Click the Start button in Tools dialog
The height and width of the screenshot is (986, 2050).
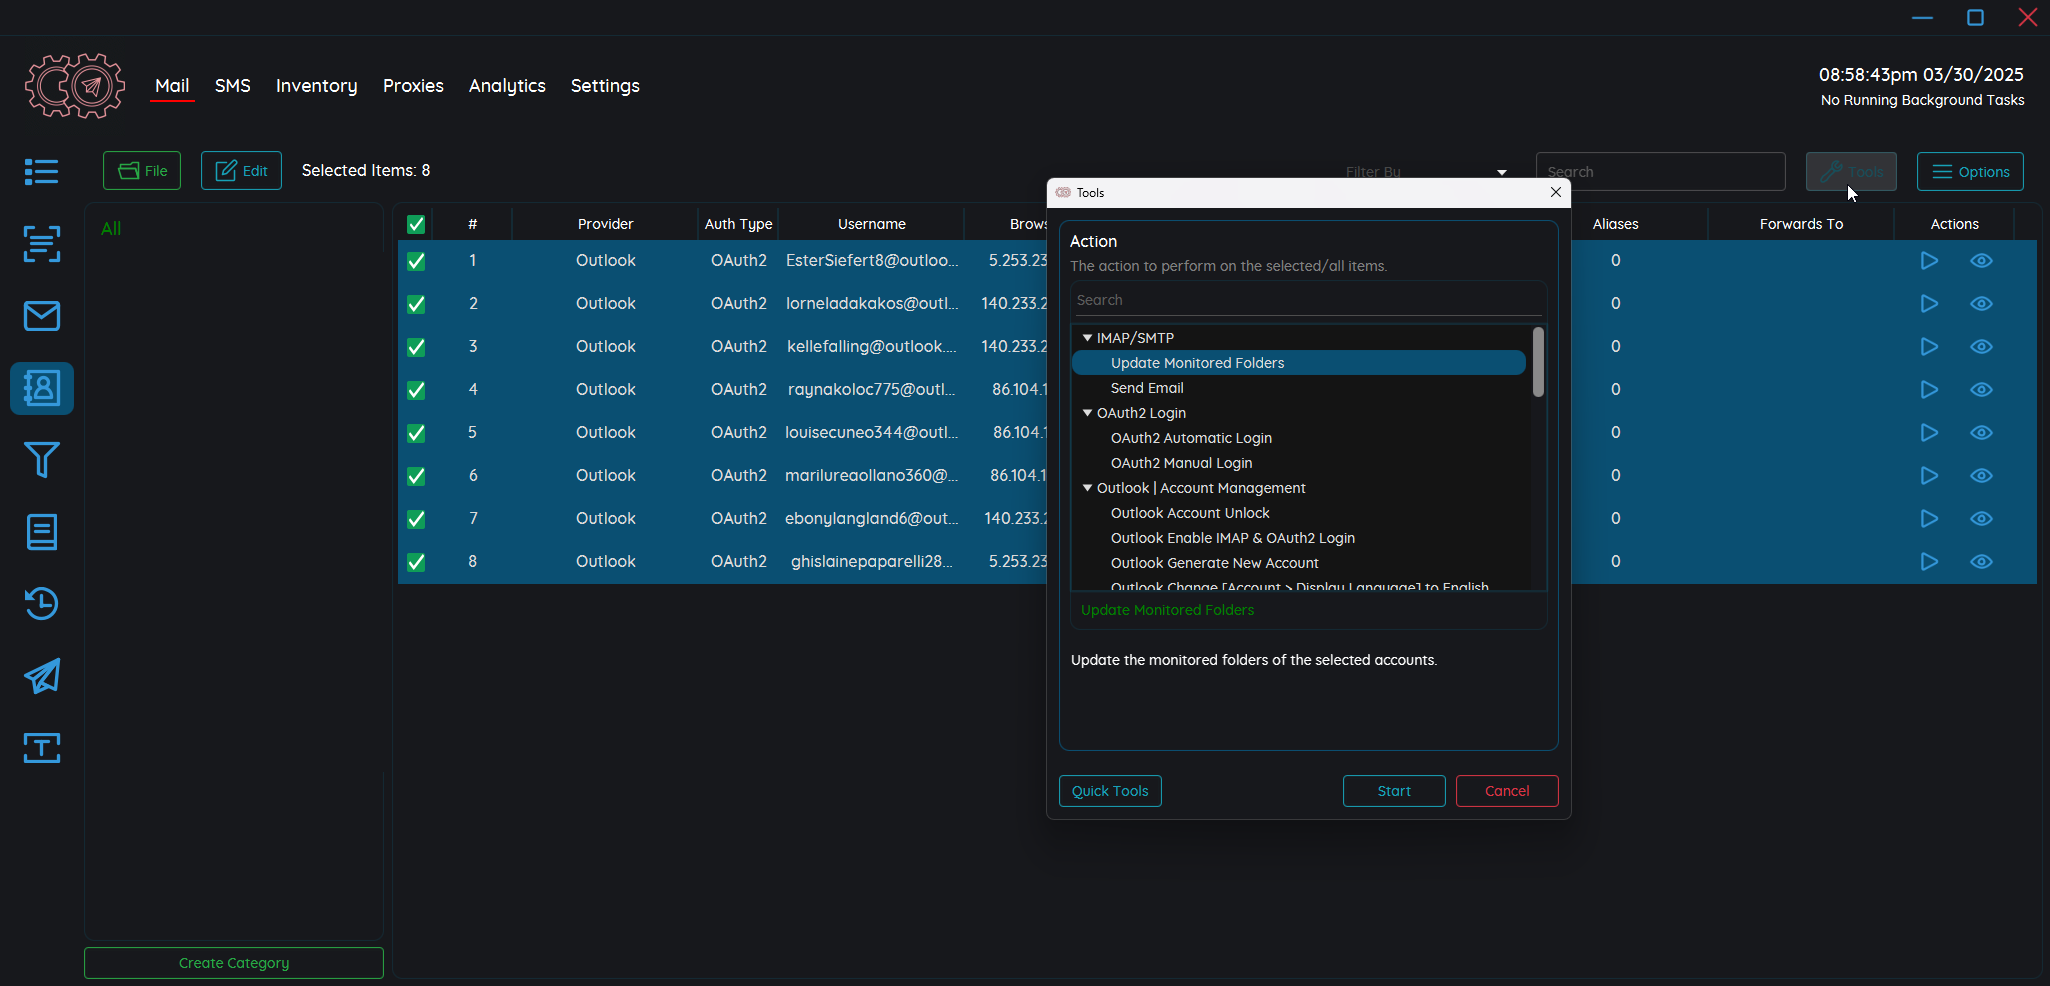click(x=1394, y=791)
